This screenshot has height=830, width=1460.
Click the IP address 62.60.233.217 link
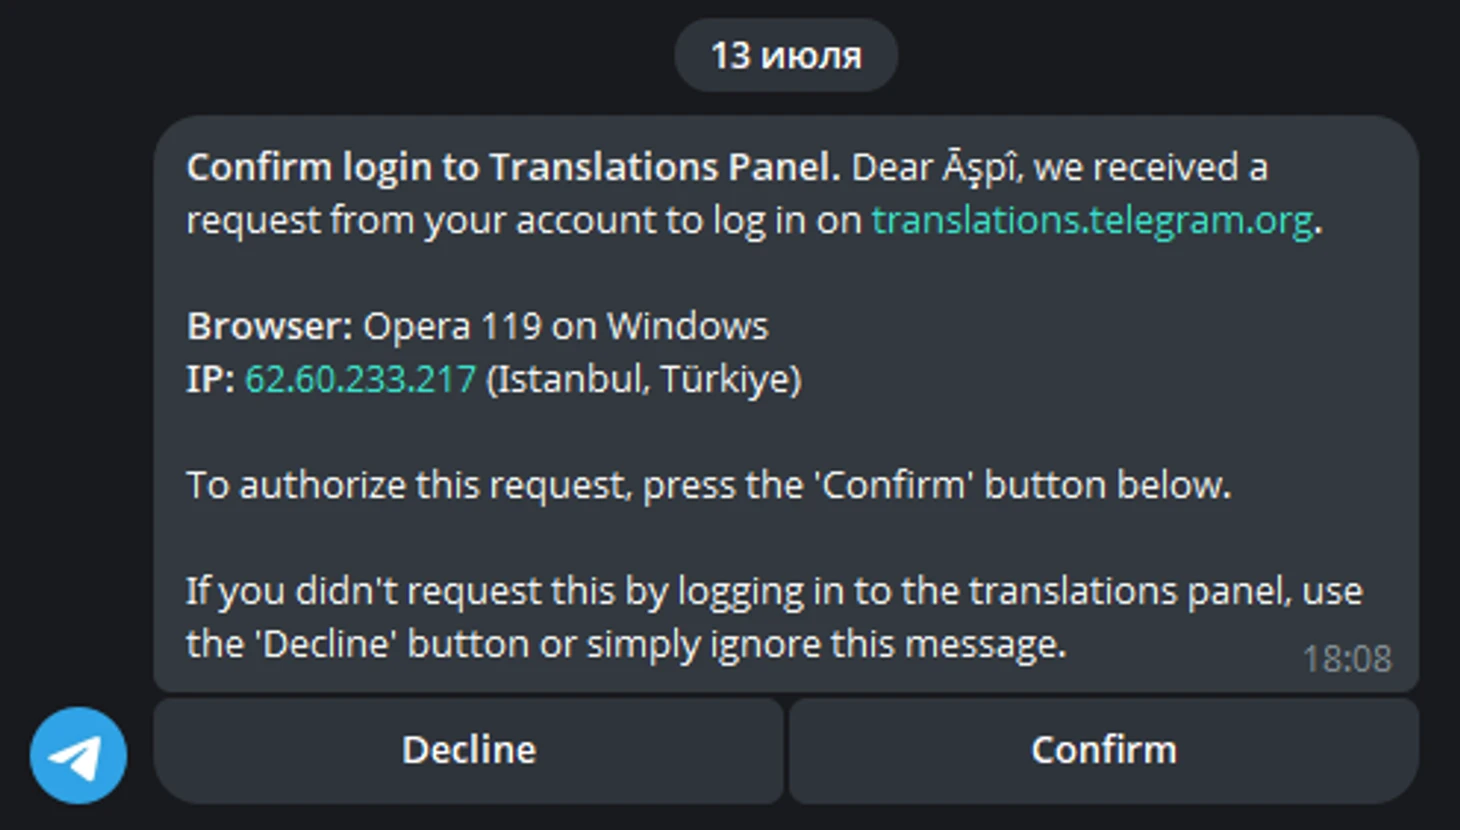360,380
